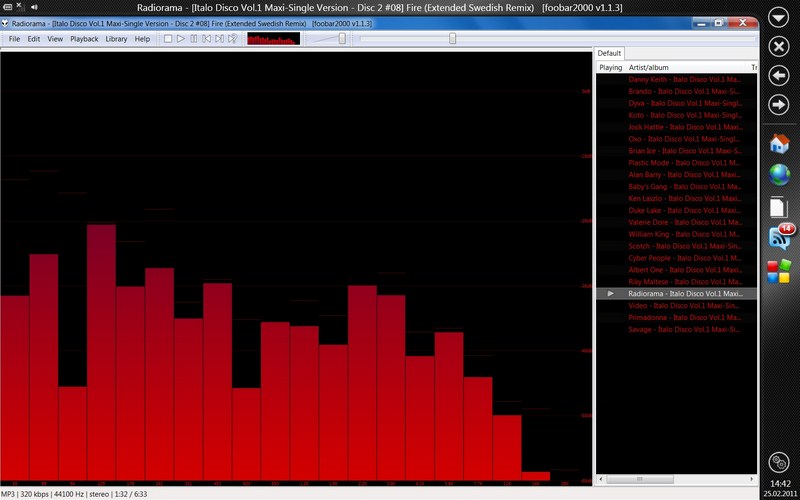800x500 pixels.
Task: Adjust the volume slider in toolbar
Action: click(x=342, y=39)
